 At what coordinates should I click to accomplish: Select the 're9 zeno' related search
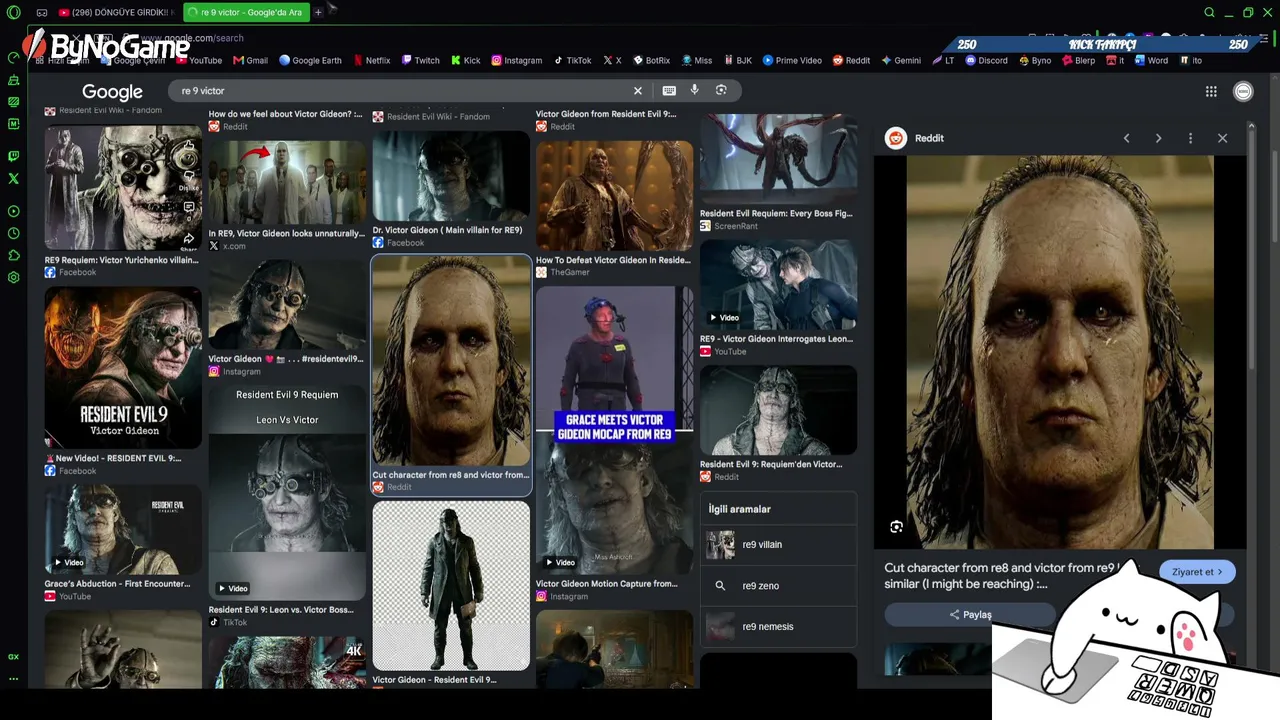(778, 586)
